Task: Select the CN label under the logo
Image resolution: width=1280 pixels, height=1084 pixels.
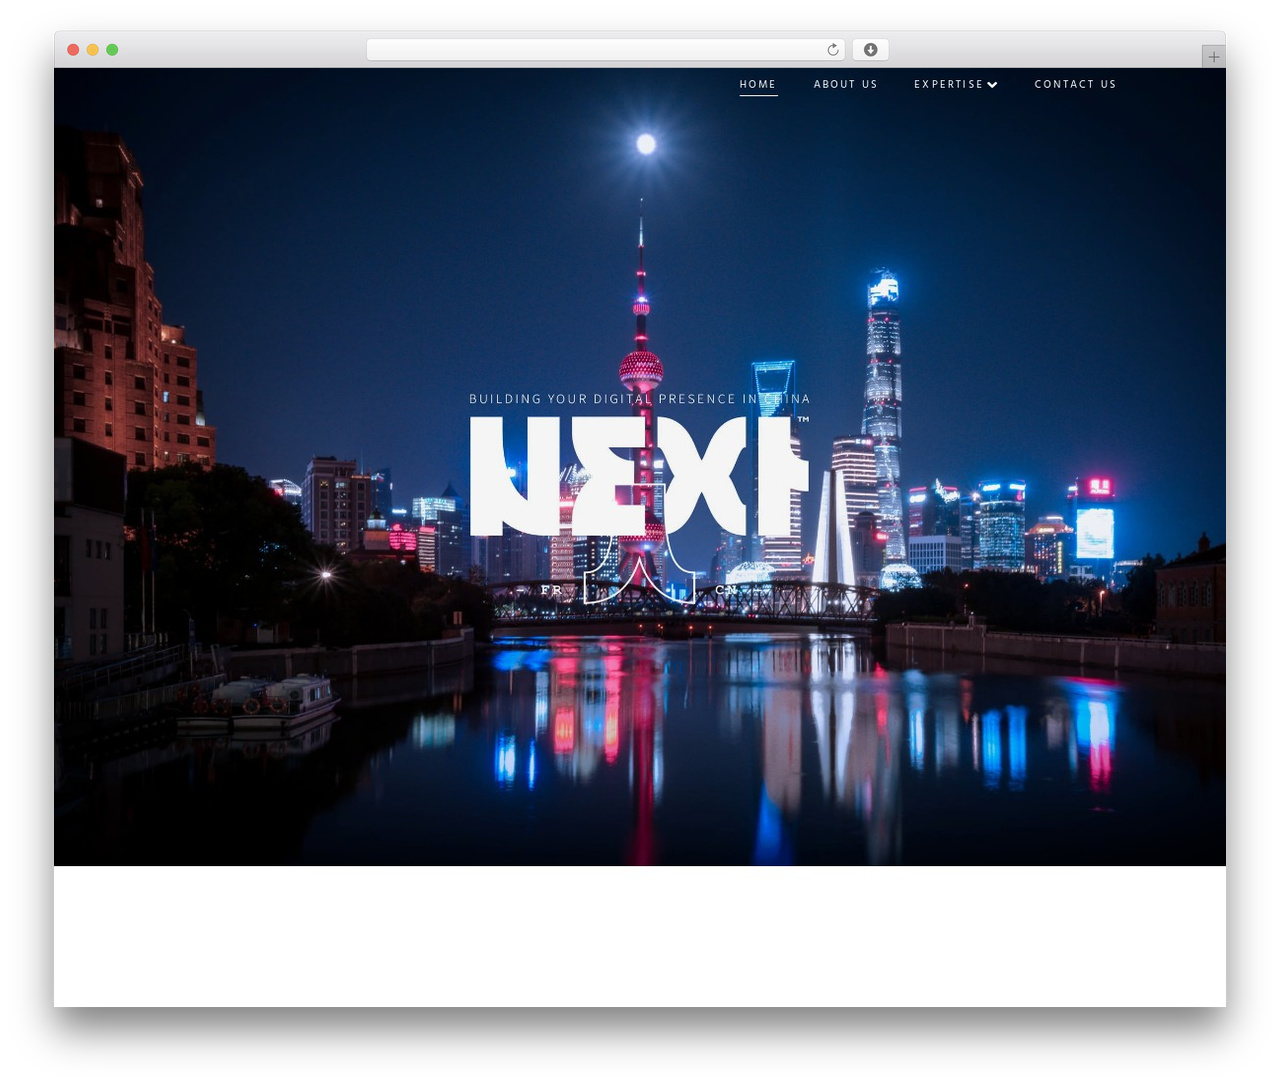Action: pyautogui.click(x=726, y=590)
